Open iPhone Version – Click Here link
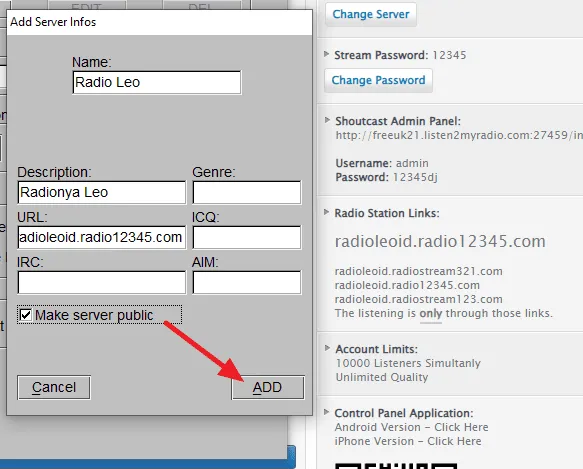Image resolution: width=583 pixels, height=469 pixels. tap(408, 441)
